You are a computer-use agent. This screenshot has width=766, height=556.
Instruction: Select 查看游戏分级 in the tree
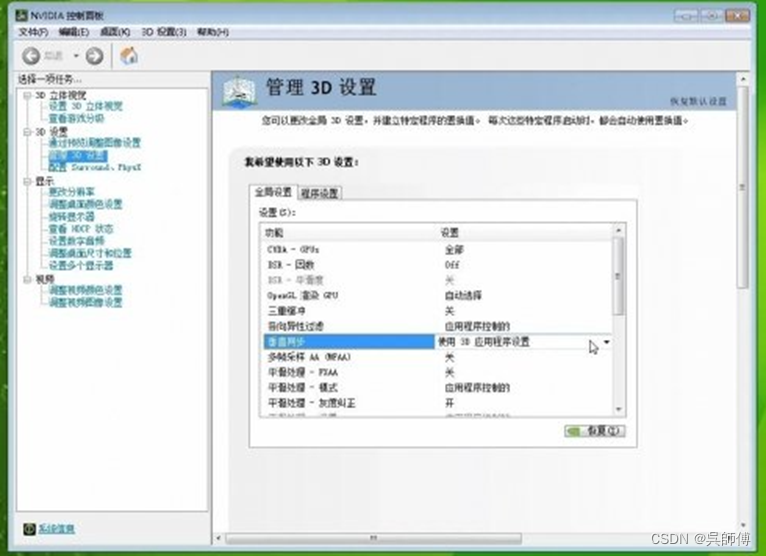[76, 118]
